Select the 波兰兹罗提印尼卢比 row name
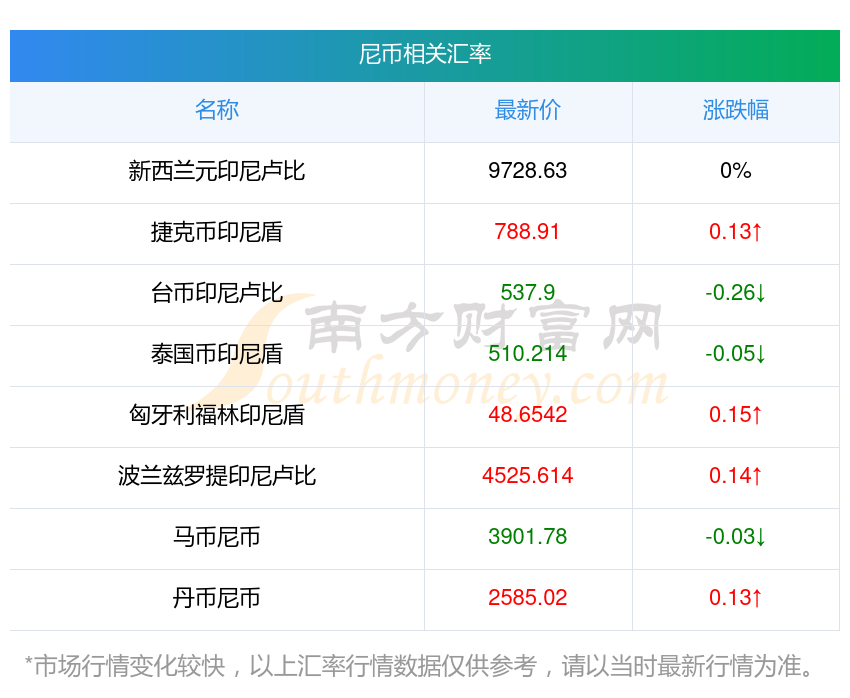Screen dimensions: 850x698 (x=217, y=476)
